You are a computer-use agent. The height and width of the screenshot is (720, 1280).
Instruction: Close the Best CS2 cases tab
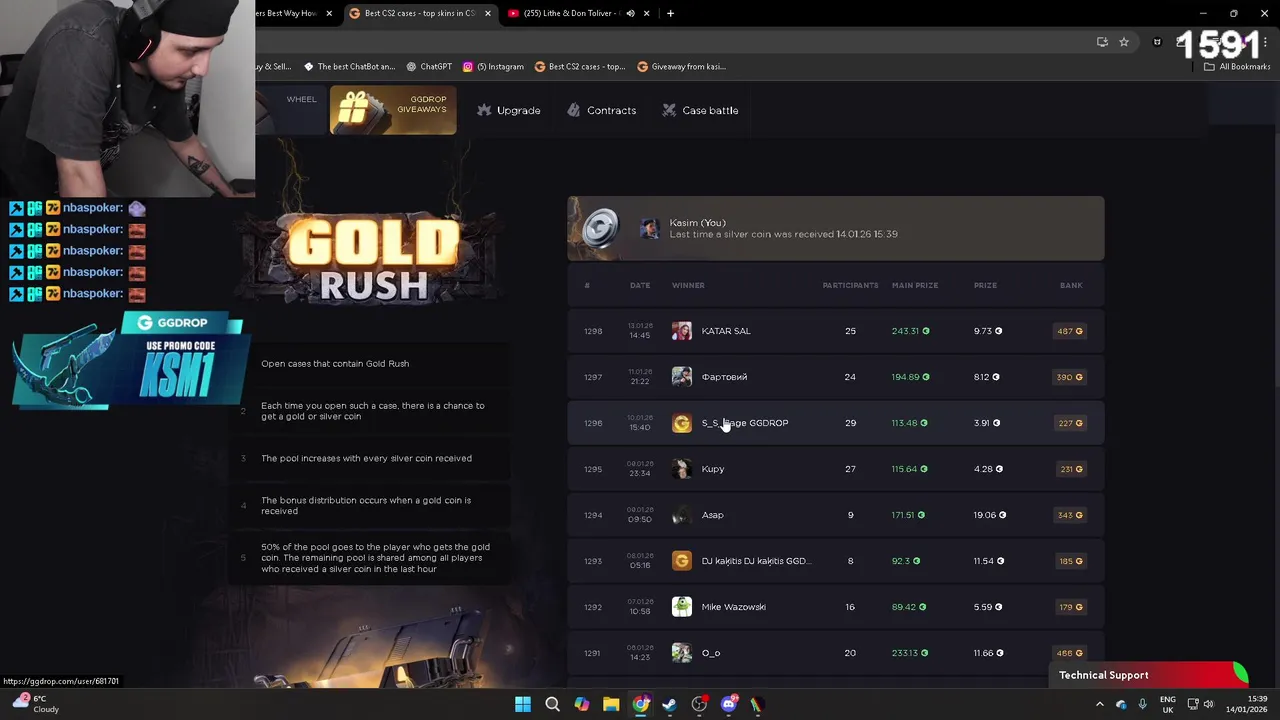pyautogui.click(x=488, y=13)
